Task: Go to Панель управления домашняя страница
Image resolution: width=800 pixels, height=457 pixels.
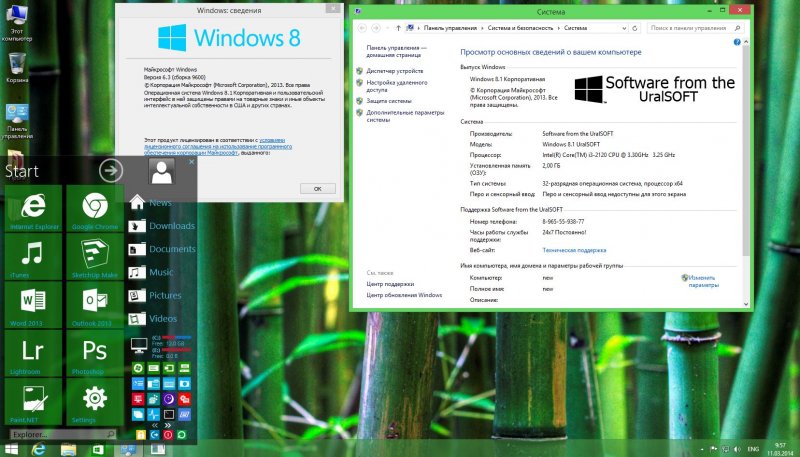Action: pos(396,51)
